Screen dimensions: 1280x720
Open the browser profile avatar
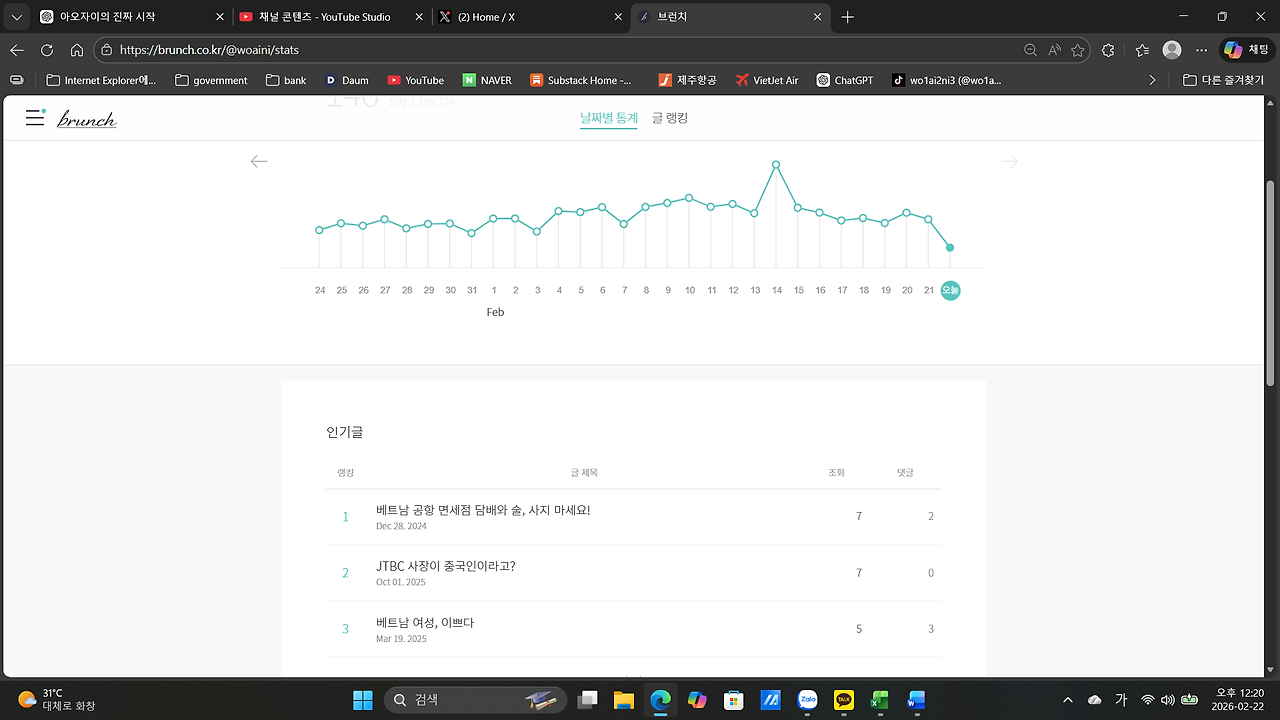click(x=1172, y=50)
